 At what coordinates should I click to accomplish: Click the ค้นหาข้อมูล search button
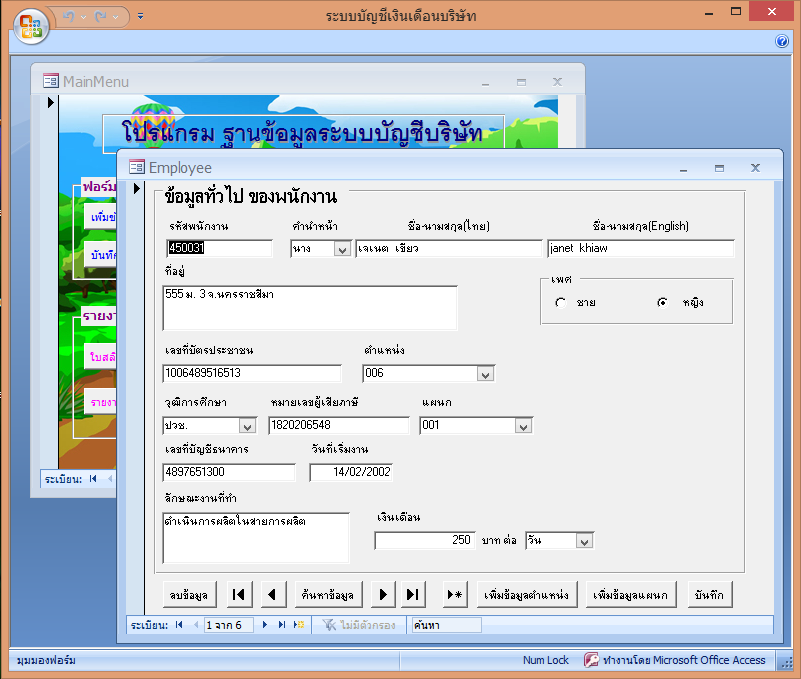tap(328, 594)
